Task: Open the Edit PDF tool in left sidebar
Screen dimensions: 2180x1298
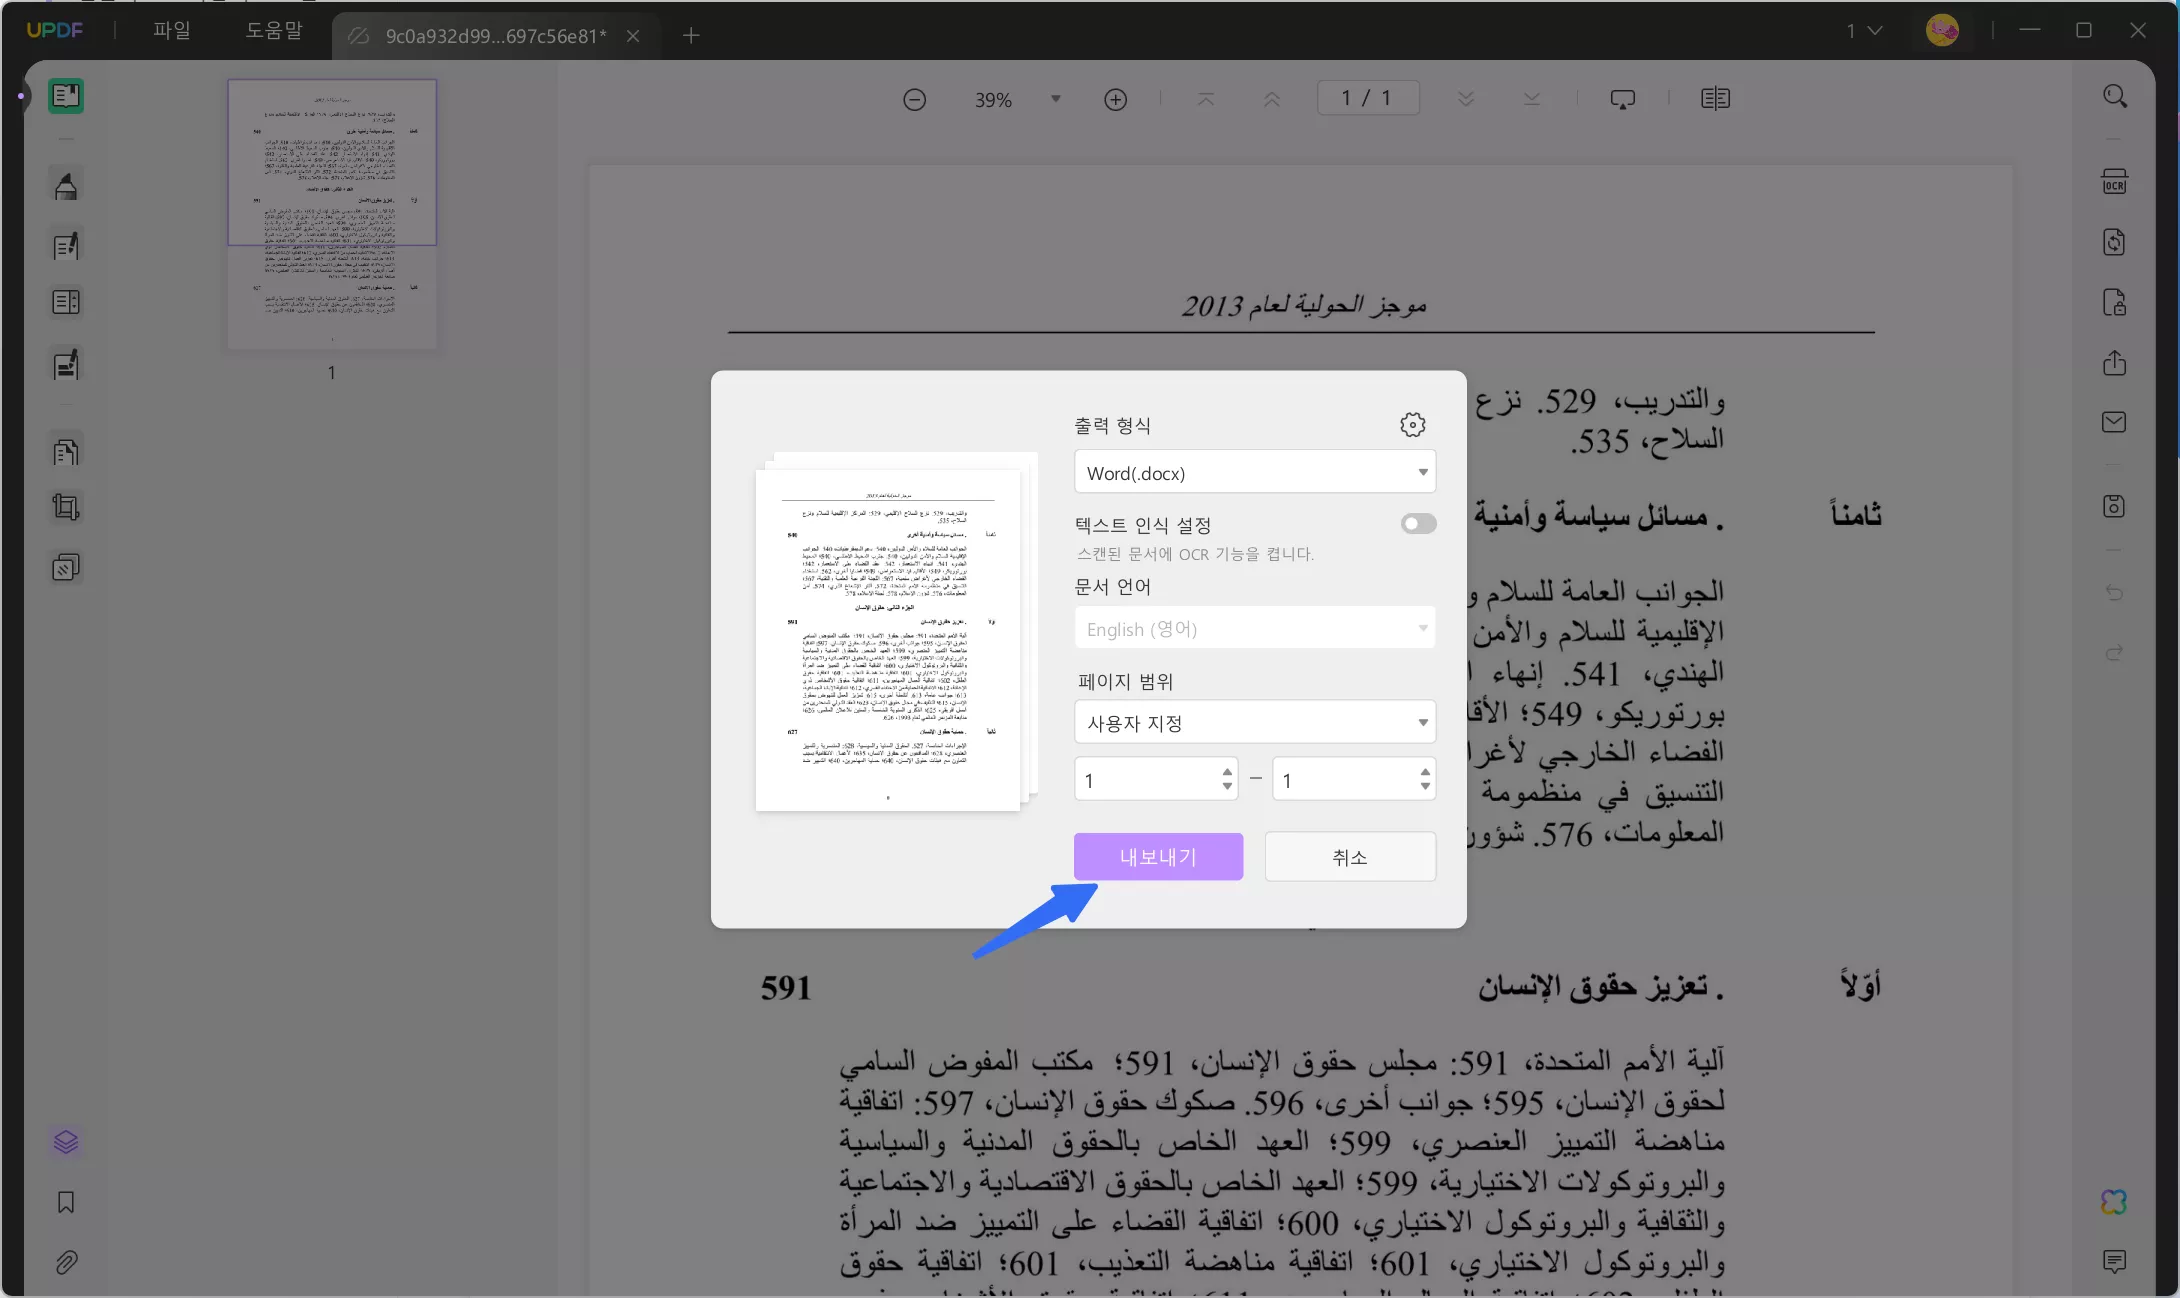Action: tap(66, 246)
